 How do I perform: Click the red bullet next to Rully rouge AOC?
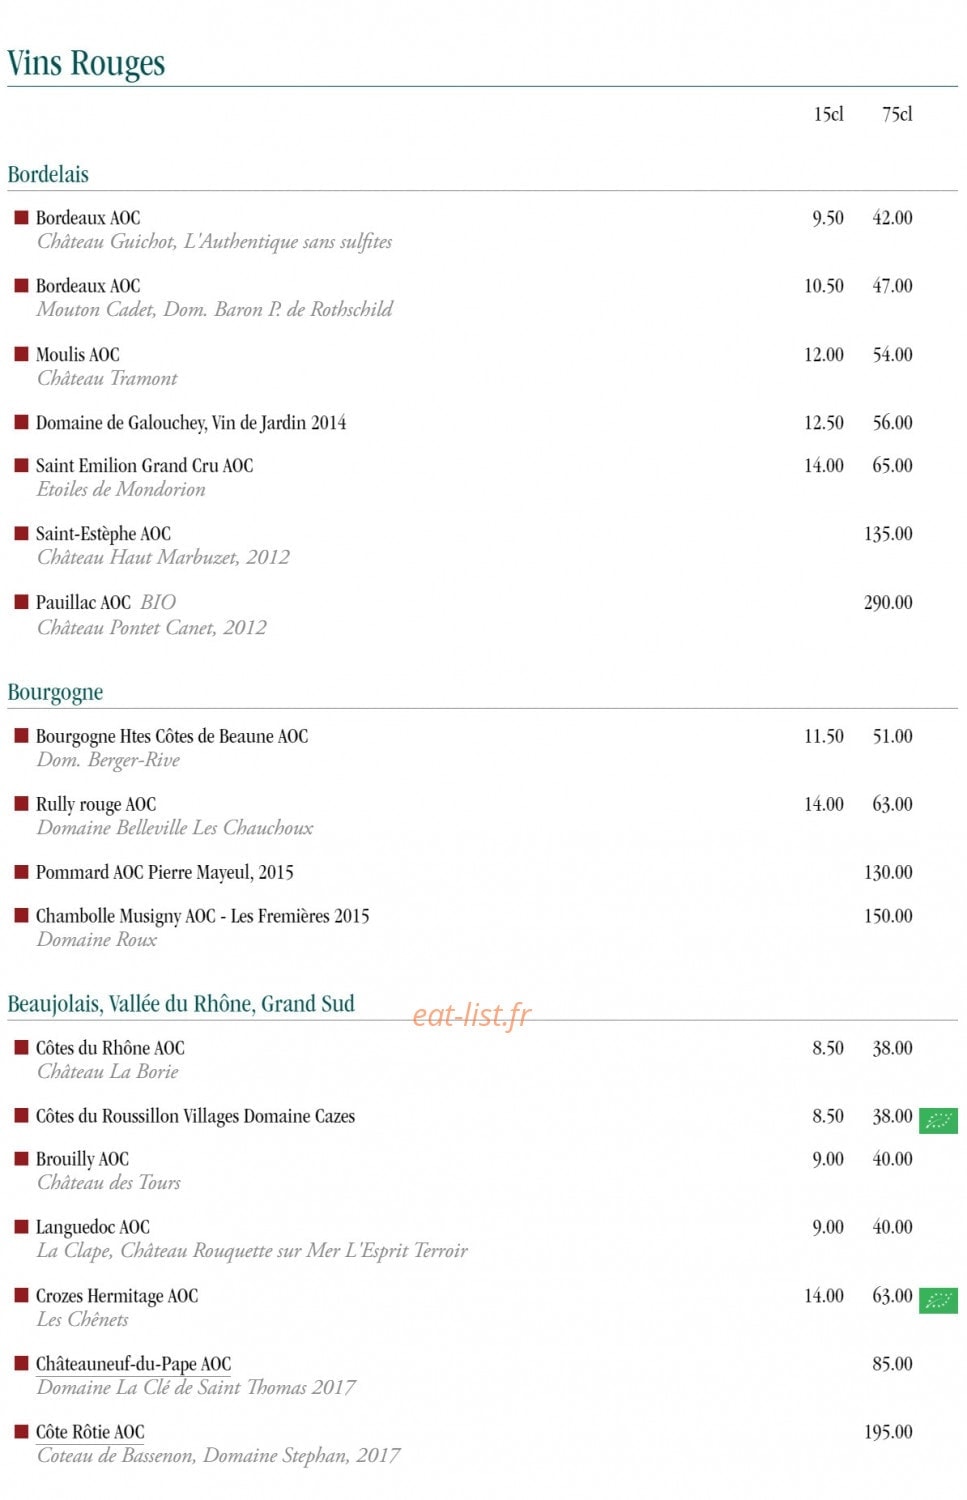(21, 804)
